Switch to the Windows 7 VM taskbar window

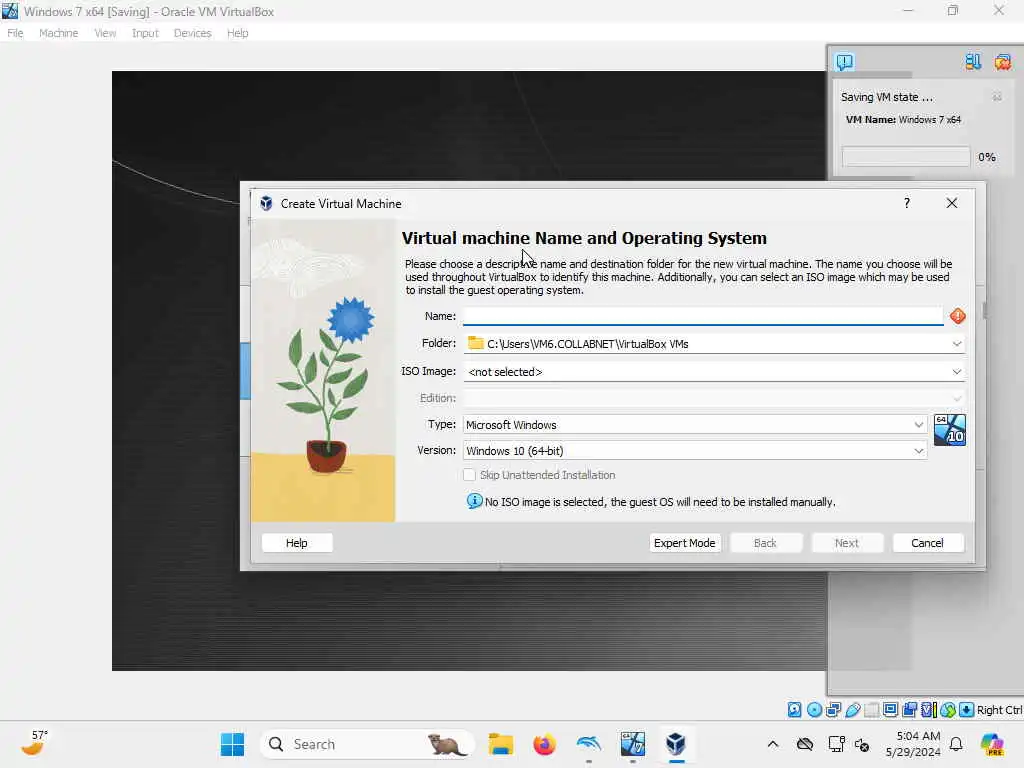click(632, 744)
